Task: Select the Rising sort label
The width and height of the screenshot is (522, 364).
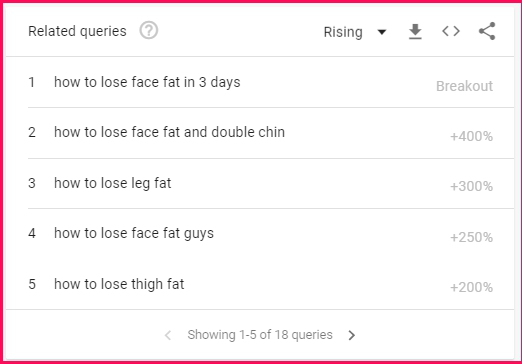Action: [343, 32]
